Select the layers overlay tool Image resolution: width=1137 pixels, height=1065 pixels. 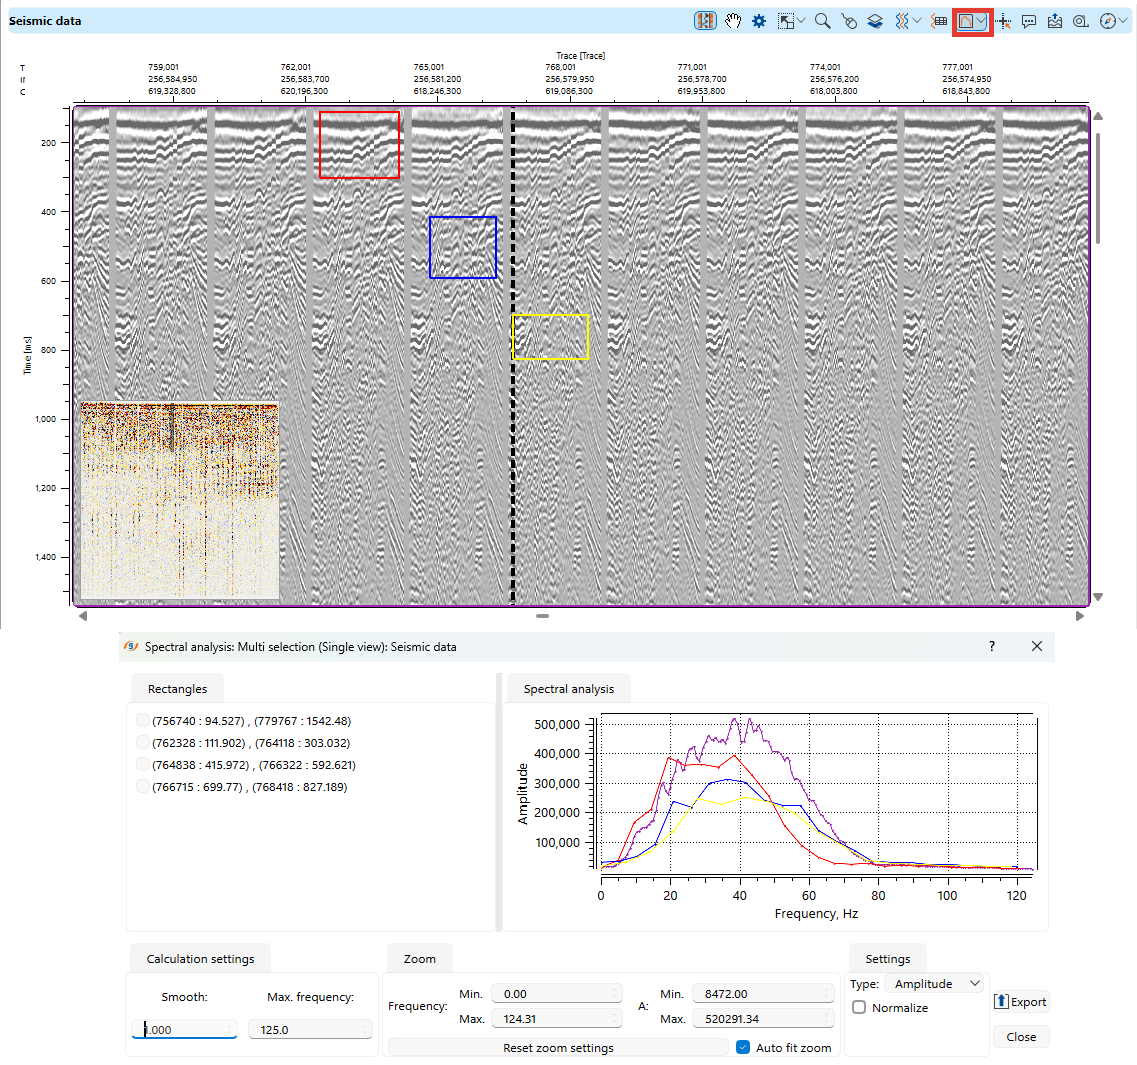(x=874, y=20)
